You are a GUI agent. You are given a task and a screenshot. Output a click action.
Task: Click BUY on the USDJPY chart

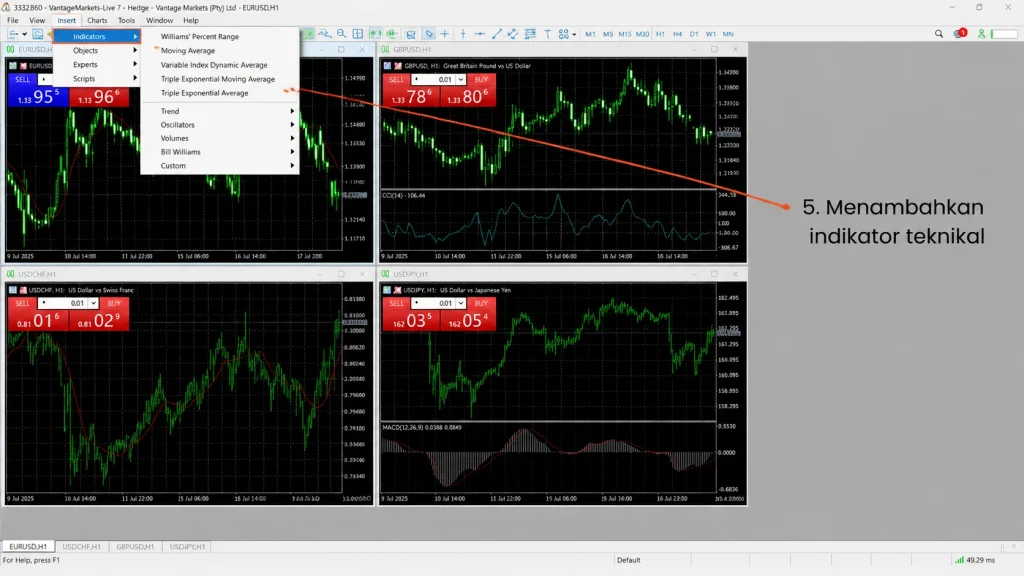[481, 303]
